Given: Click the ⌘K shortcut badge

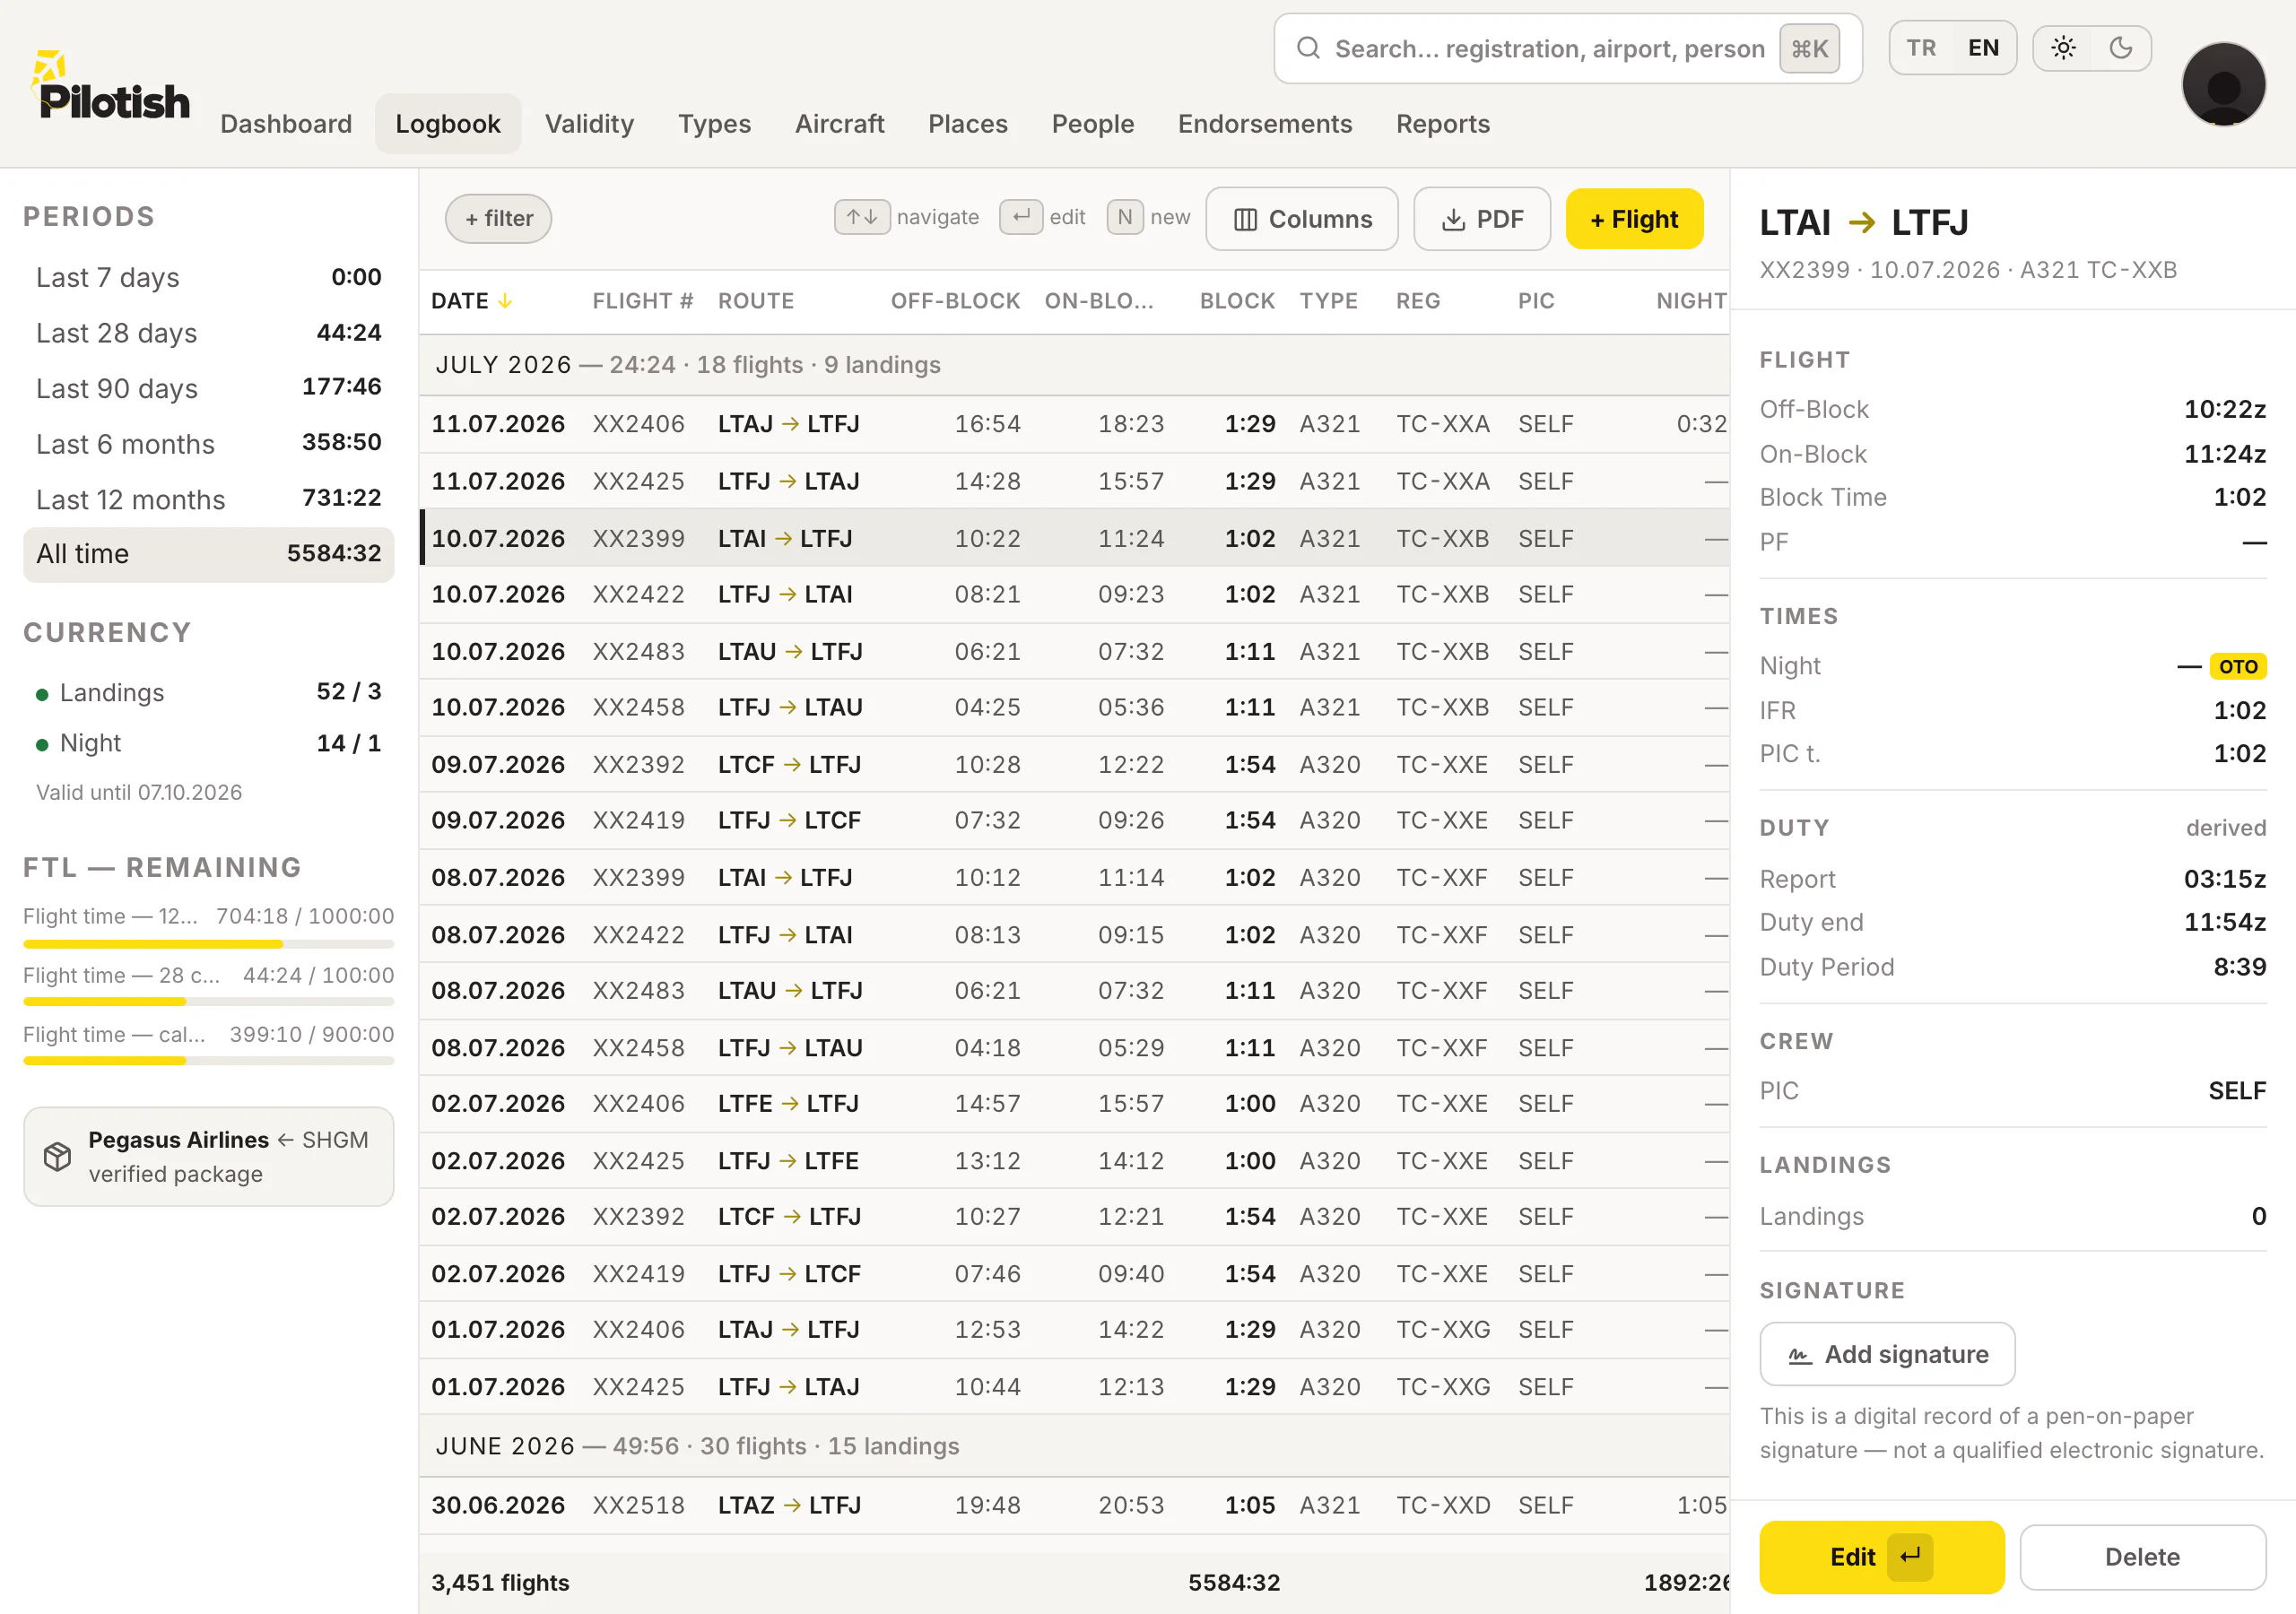Looking at the screenshot, I should point(1809,48).
